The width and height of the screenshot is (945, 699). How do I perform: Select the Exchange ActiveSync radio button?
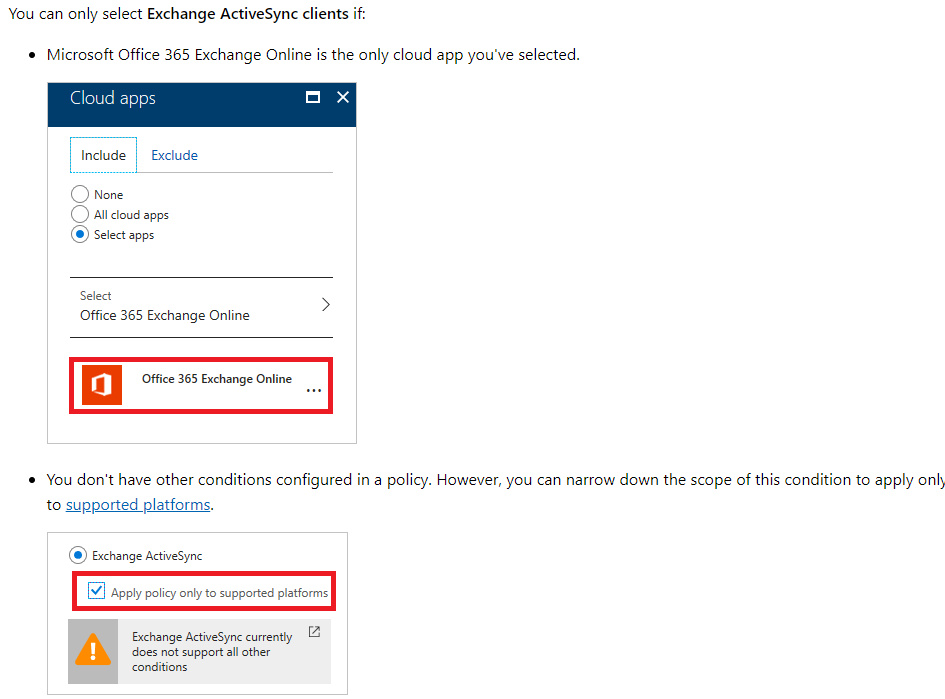[78, 555]
